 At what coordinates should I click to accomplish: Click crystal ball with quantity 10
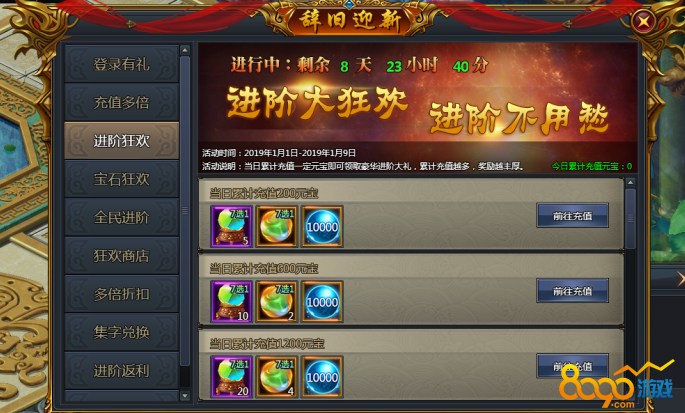[231, 302]
